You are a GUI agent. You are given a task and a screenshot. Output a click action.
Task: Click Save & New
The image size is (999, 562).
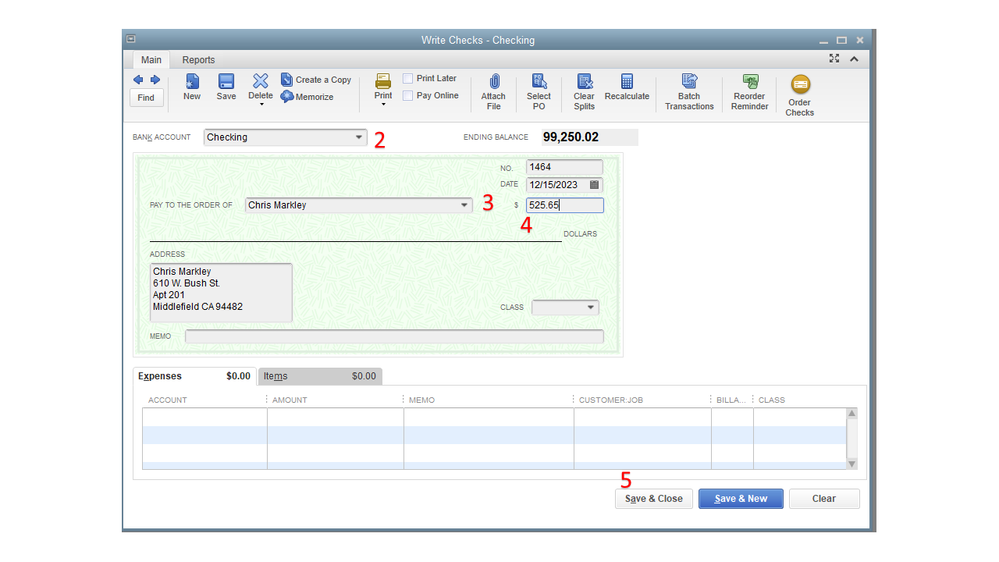click(x=741, y=498)
